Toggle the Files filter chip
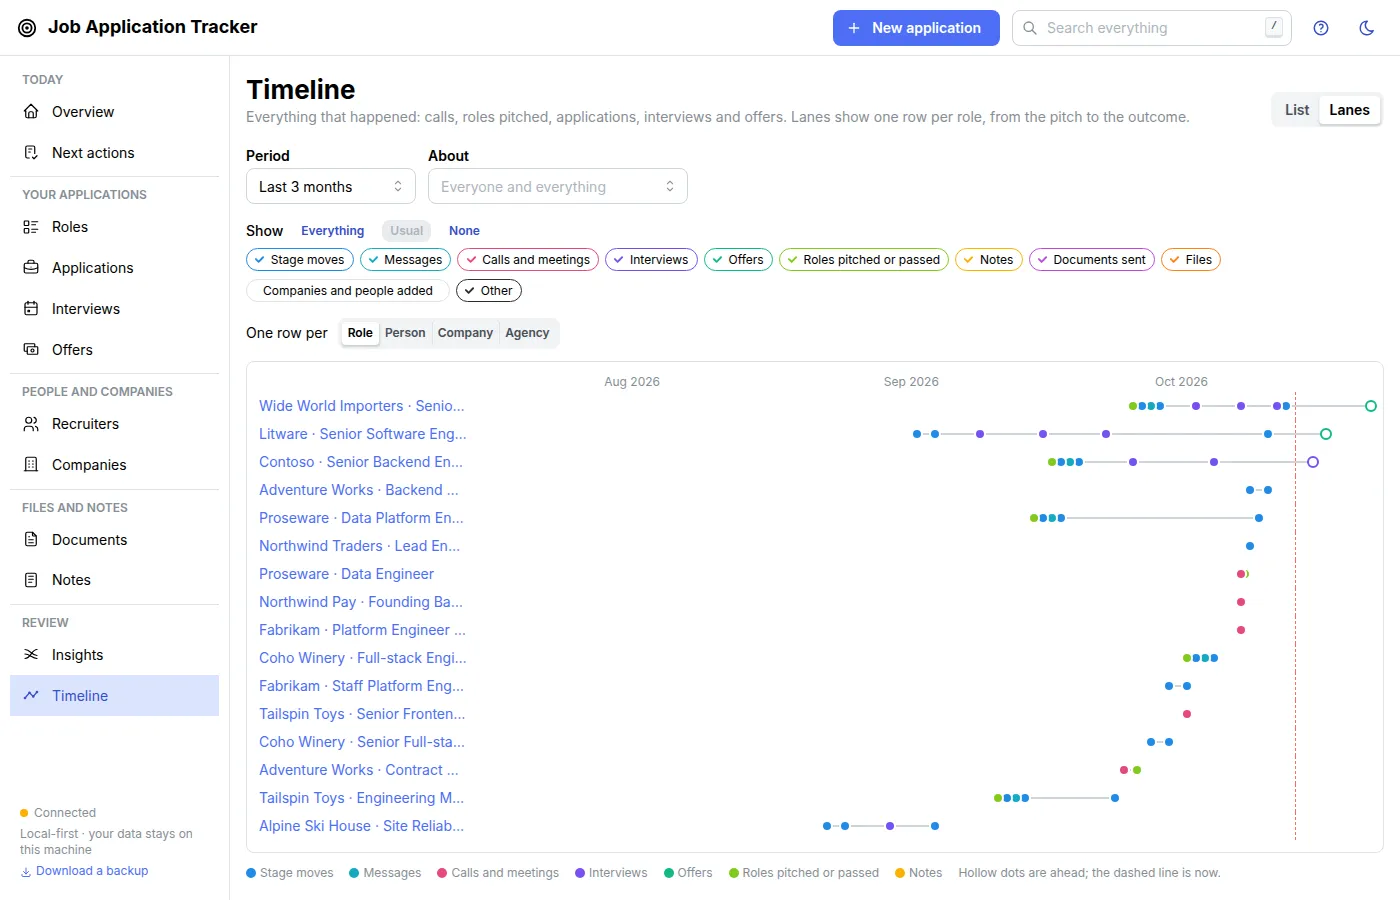1400x900 pixels. pos(1191,260)
